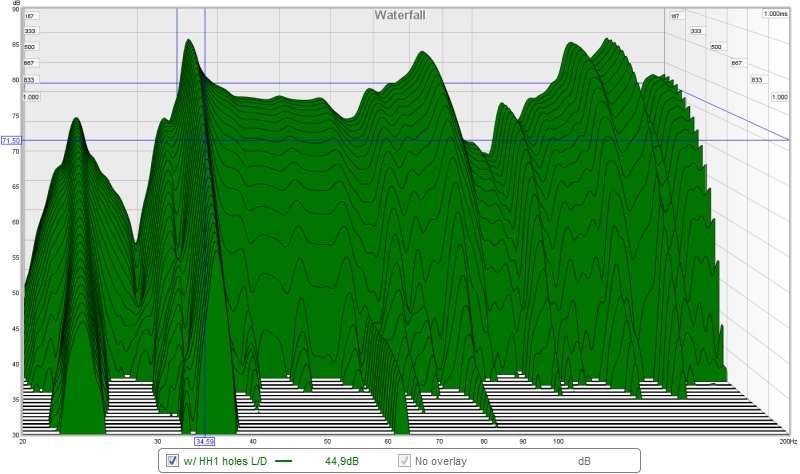800x474 pixels.
Task: Click the Waterfall graph title
Action: [x=400, y=15]
